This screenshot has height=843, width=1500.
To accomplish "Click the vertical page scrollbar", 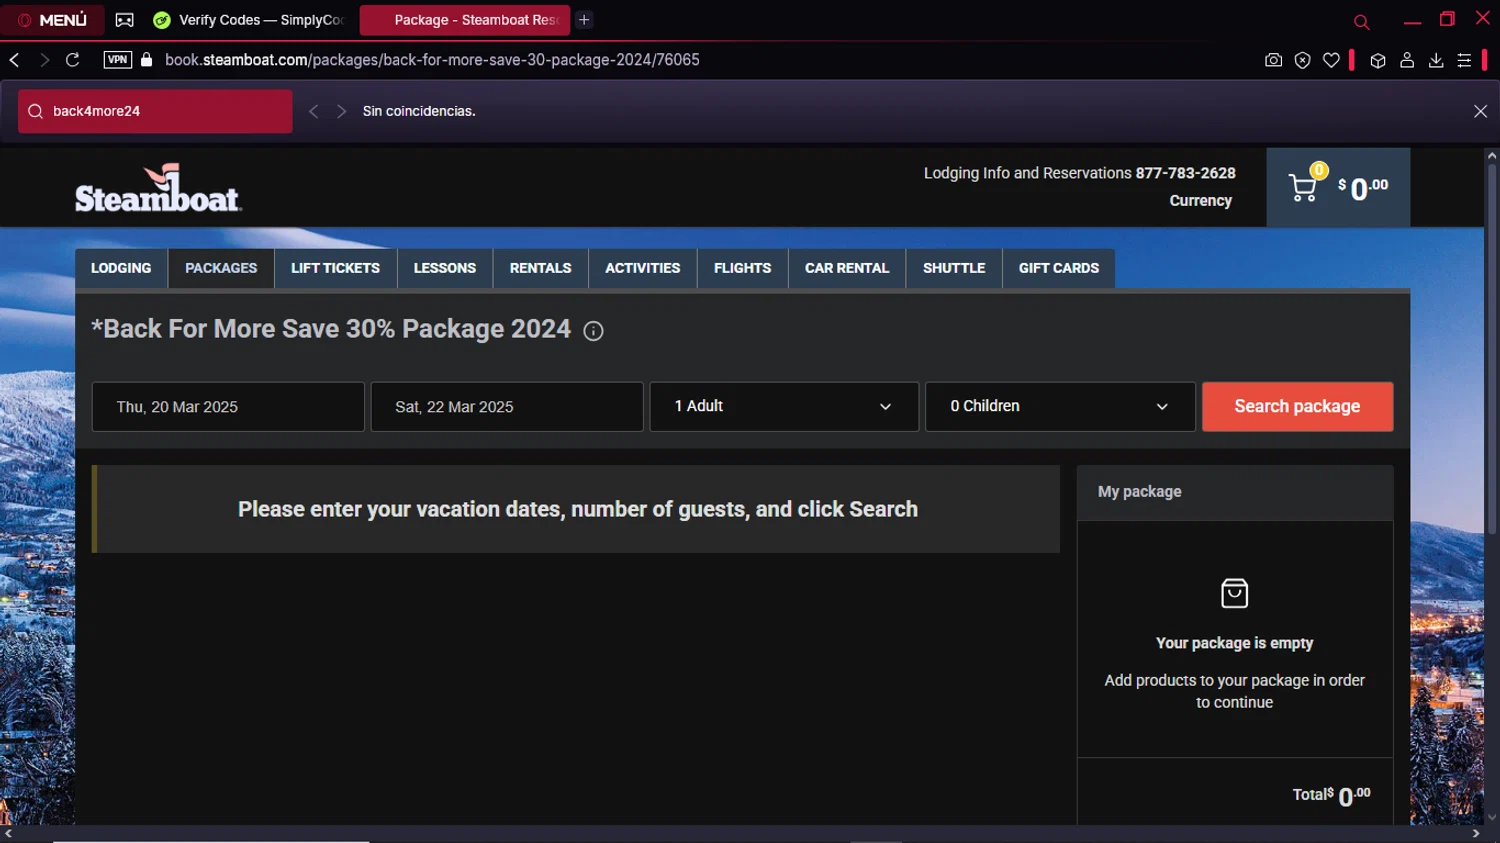I will tap(1491, 350).
